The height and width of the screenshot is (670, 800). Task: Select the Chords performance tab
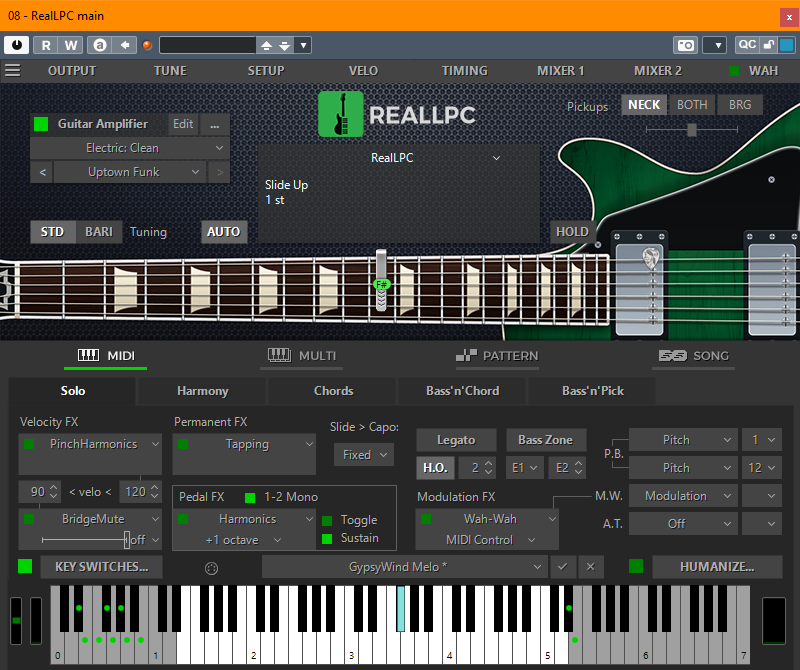[333, 391]
